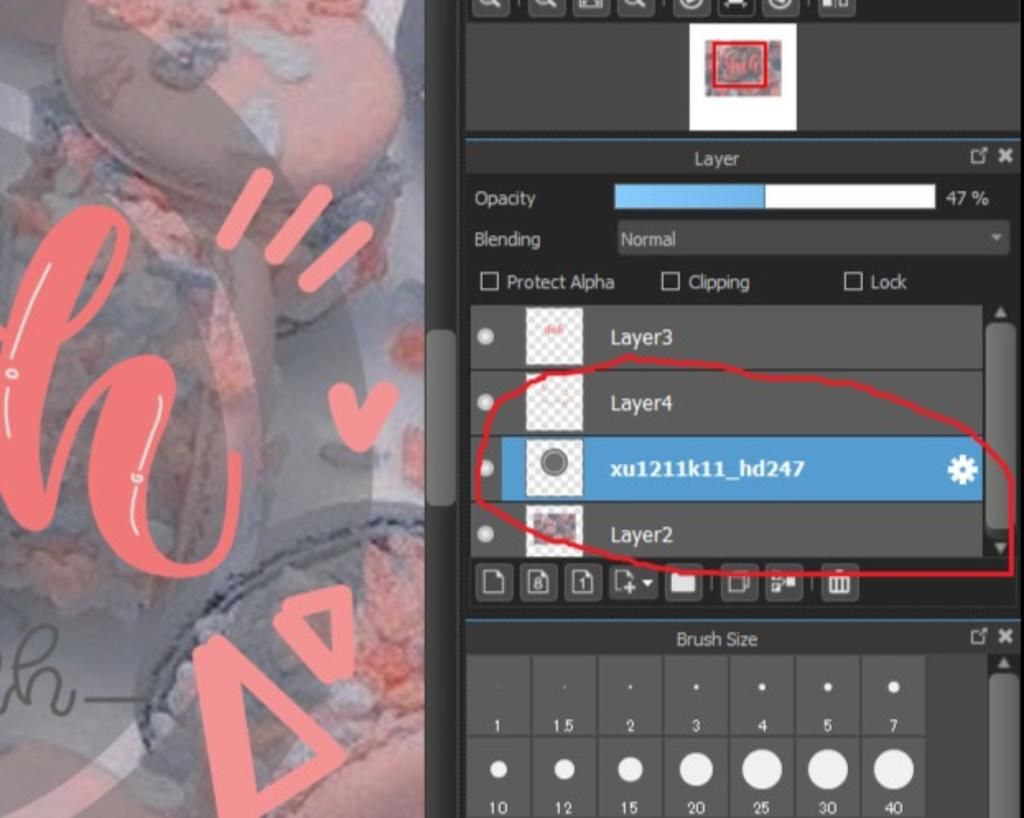The image size is (1024, 818).
Task: Click the layer list scroll-down arrow
Action: click(1000, 548)
